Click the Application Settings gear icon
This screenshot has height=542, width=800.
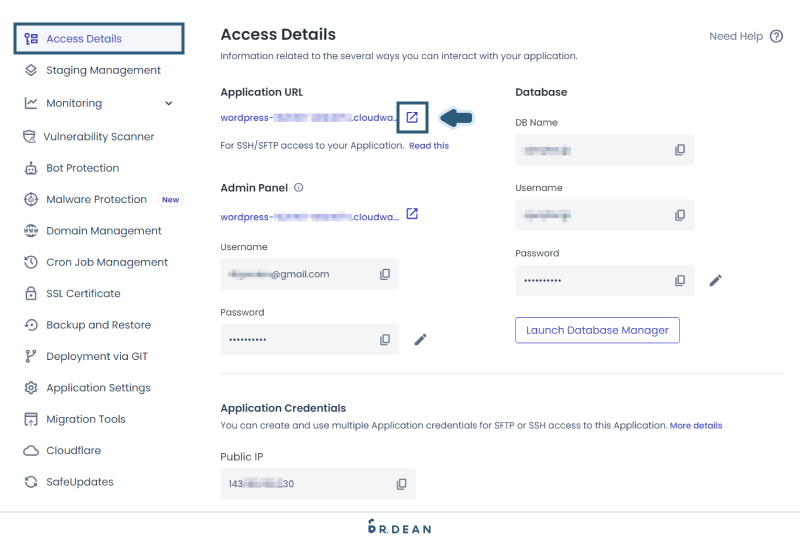(x=31, y=388)
